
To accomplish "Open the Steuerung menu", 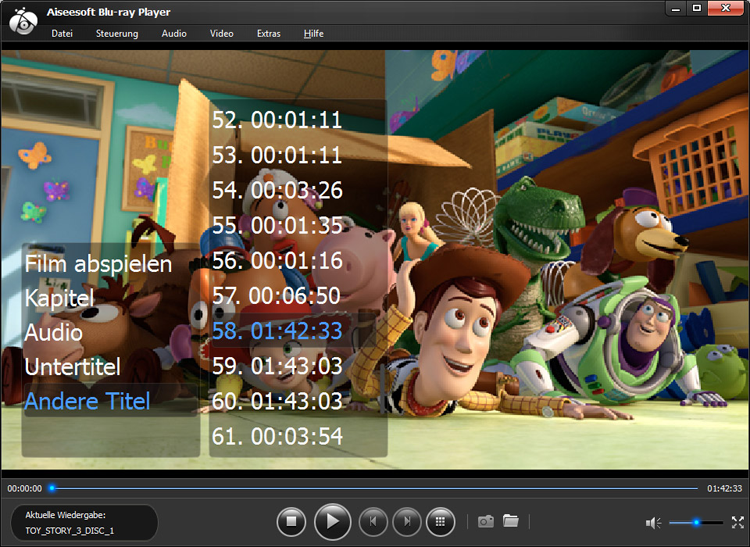I will [x=117, y=34].
